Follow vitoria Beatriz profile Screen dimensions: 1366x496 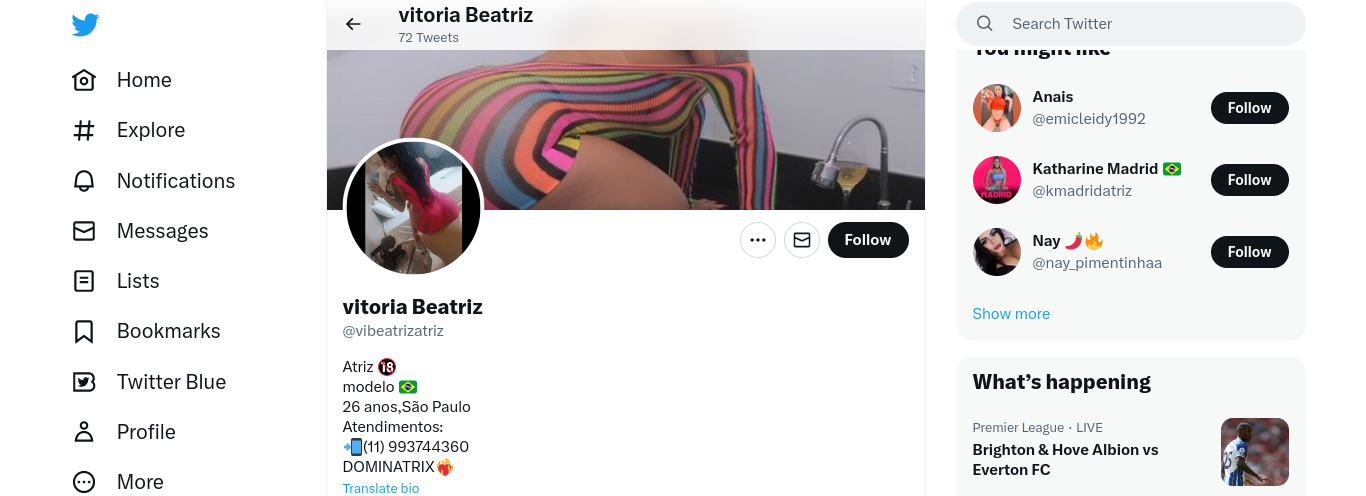coord(867,240)
